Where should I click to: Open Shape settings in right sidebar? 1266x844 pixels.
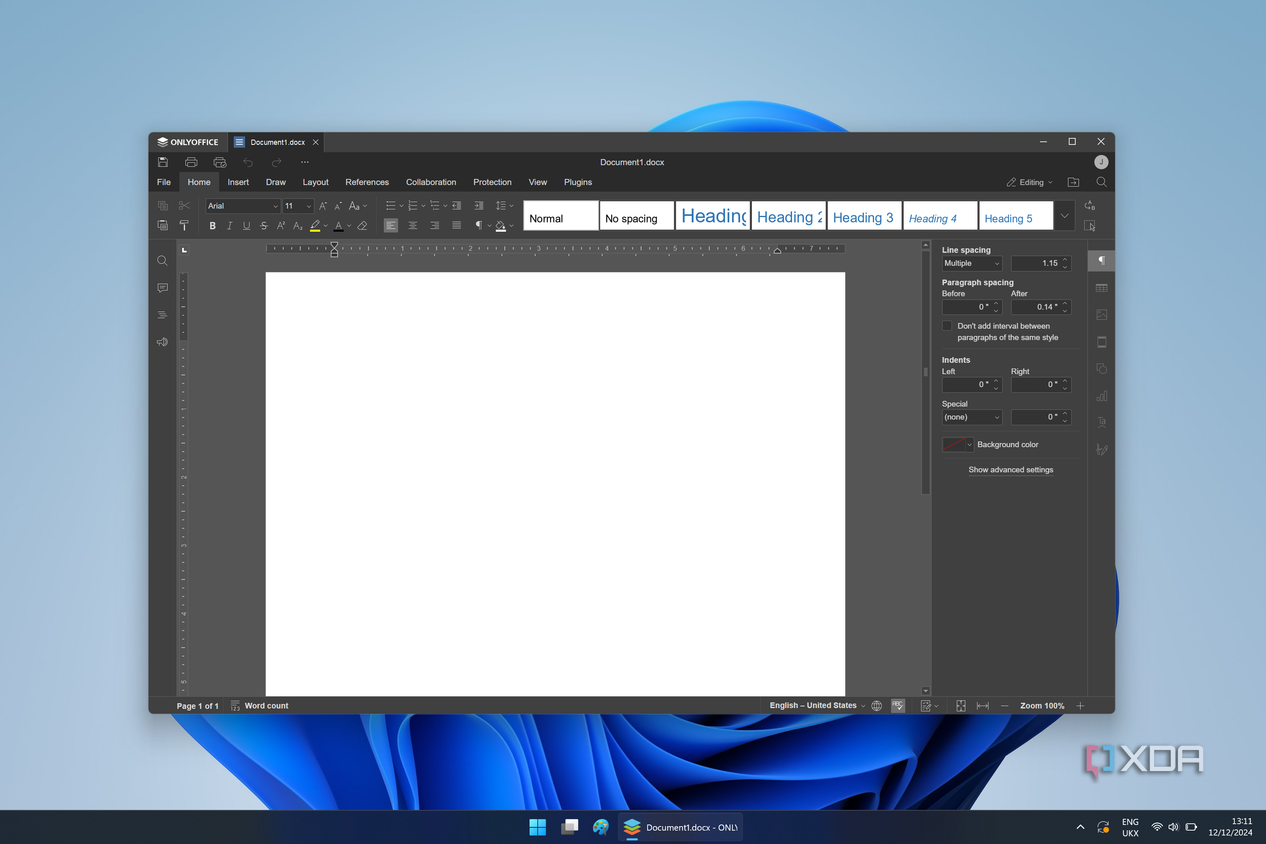click(1101, 369)
